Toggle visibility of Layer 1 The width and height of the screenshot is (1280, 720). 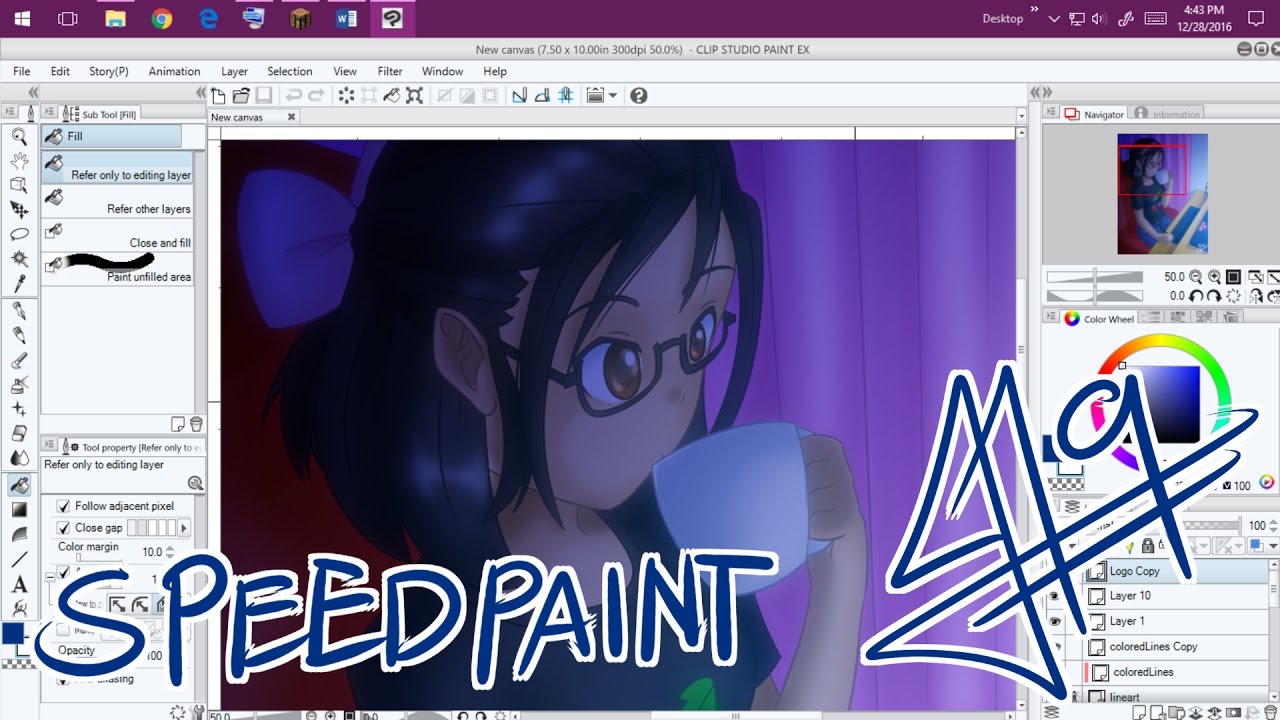[x=1053, y=621]
